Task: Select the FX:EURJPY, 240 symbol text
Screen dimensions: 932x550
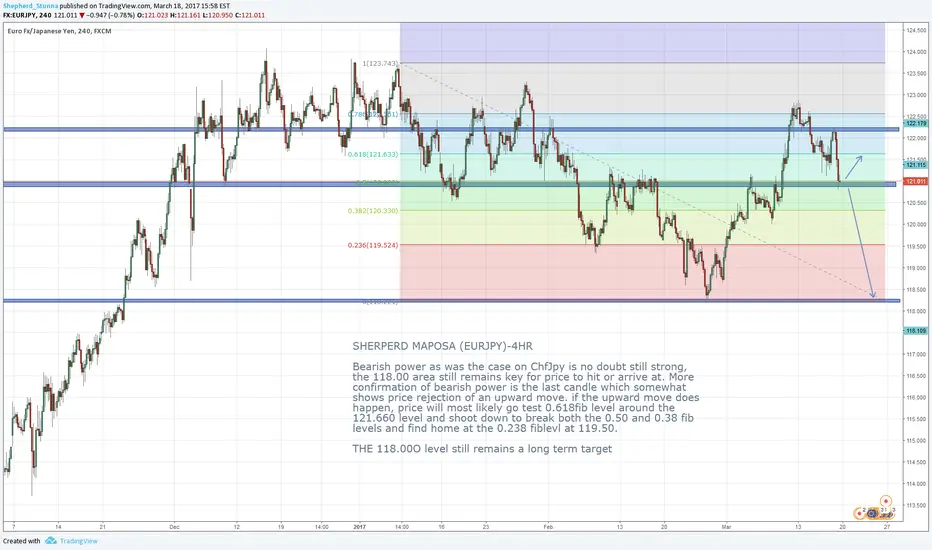Action: (x=27, y=15)
